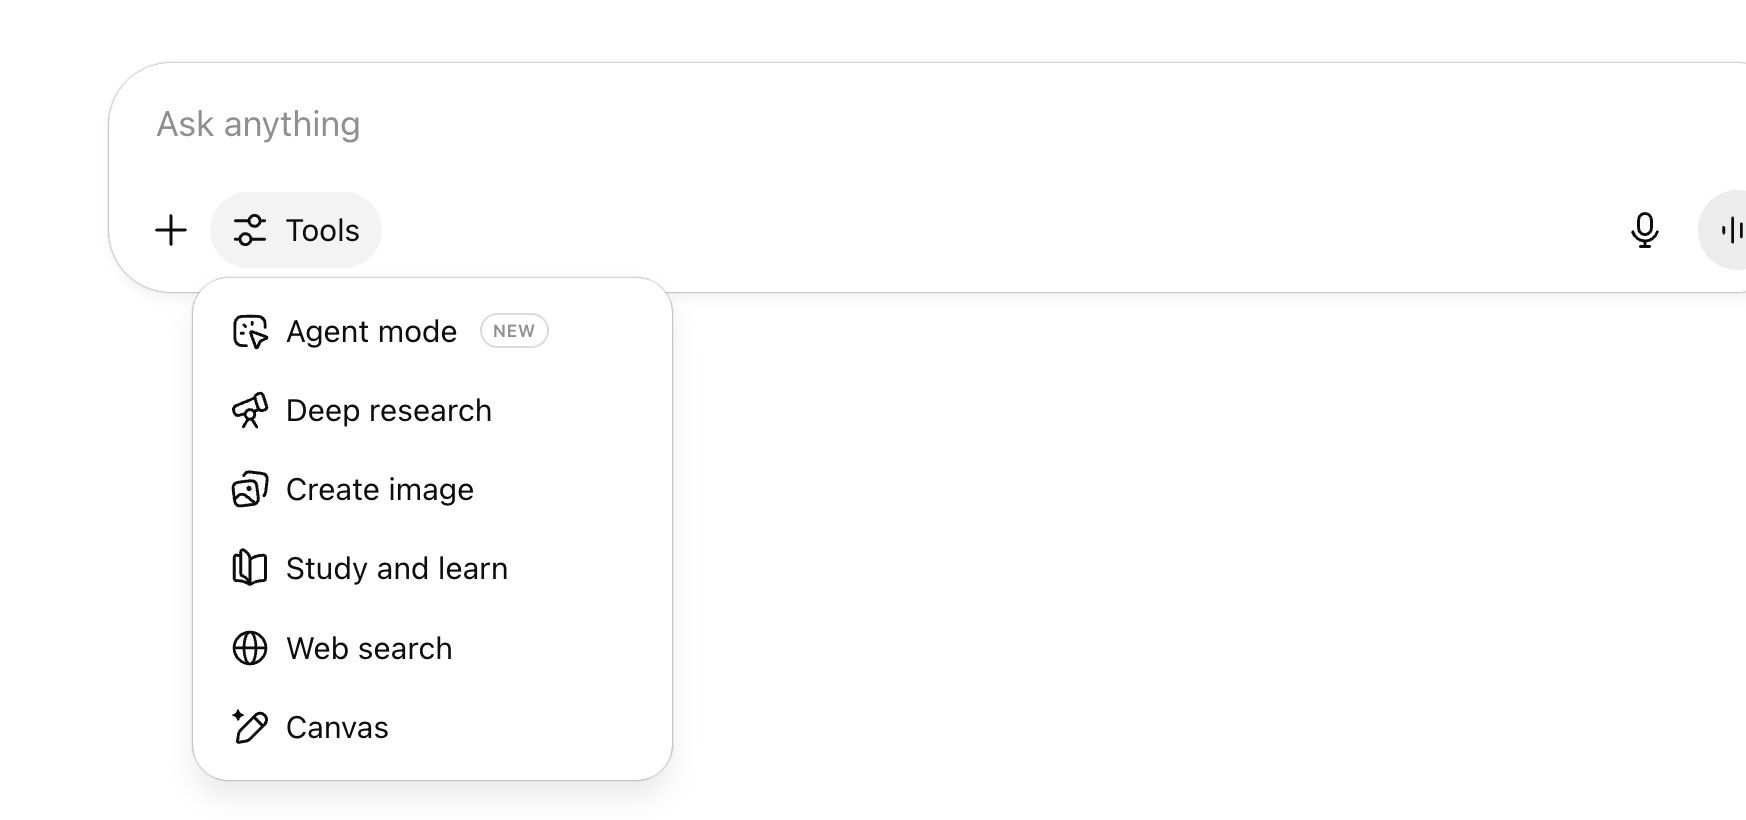Select Deep research in the menu

(388, 411)
